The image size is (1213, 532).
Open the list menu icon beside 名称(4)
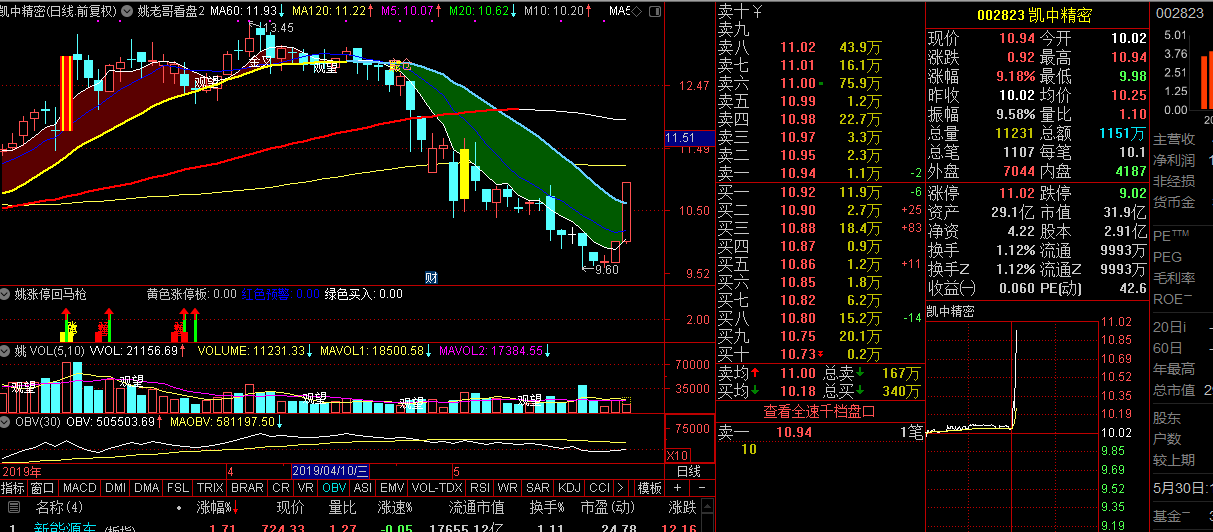pos(14,507)
